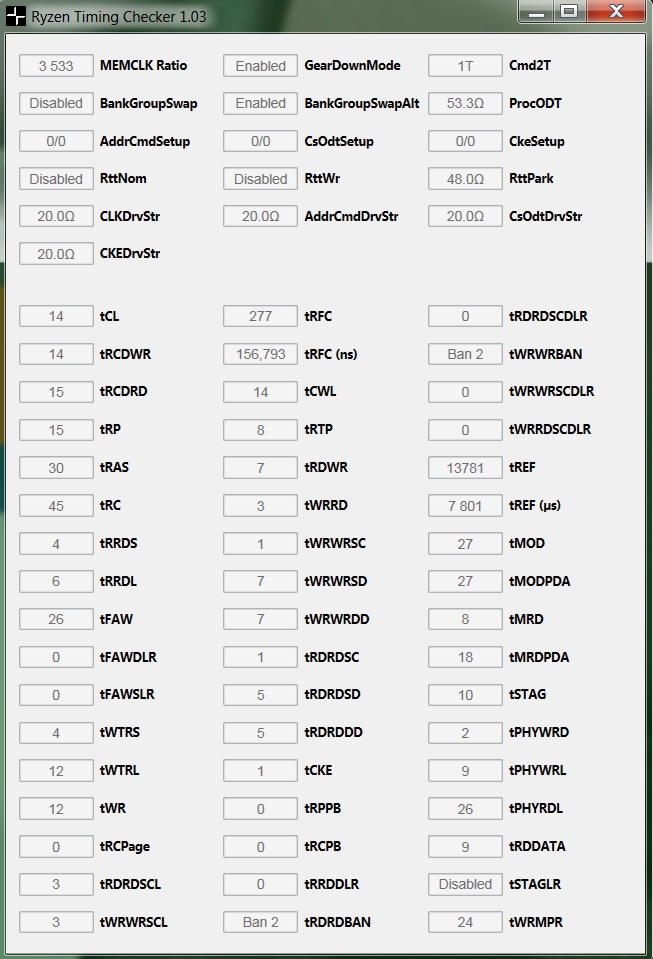Click the CsOdtDrvStr value field
This screenshot has height=959, width=653.
(465, 217)
